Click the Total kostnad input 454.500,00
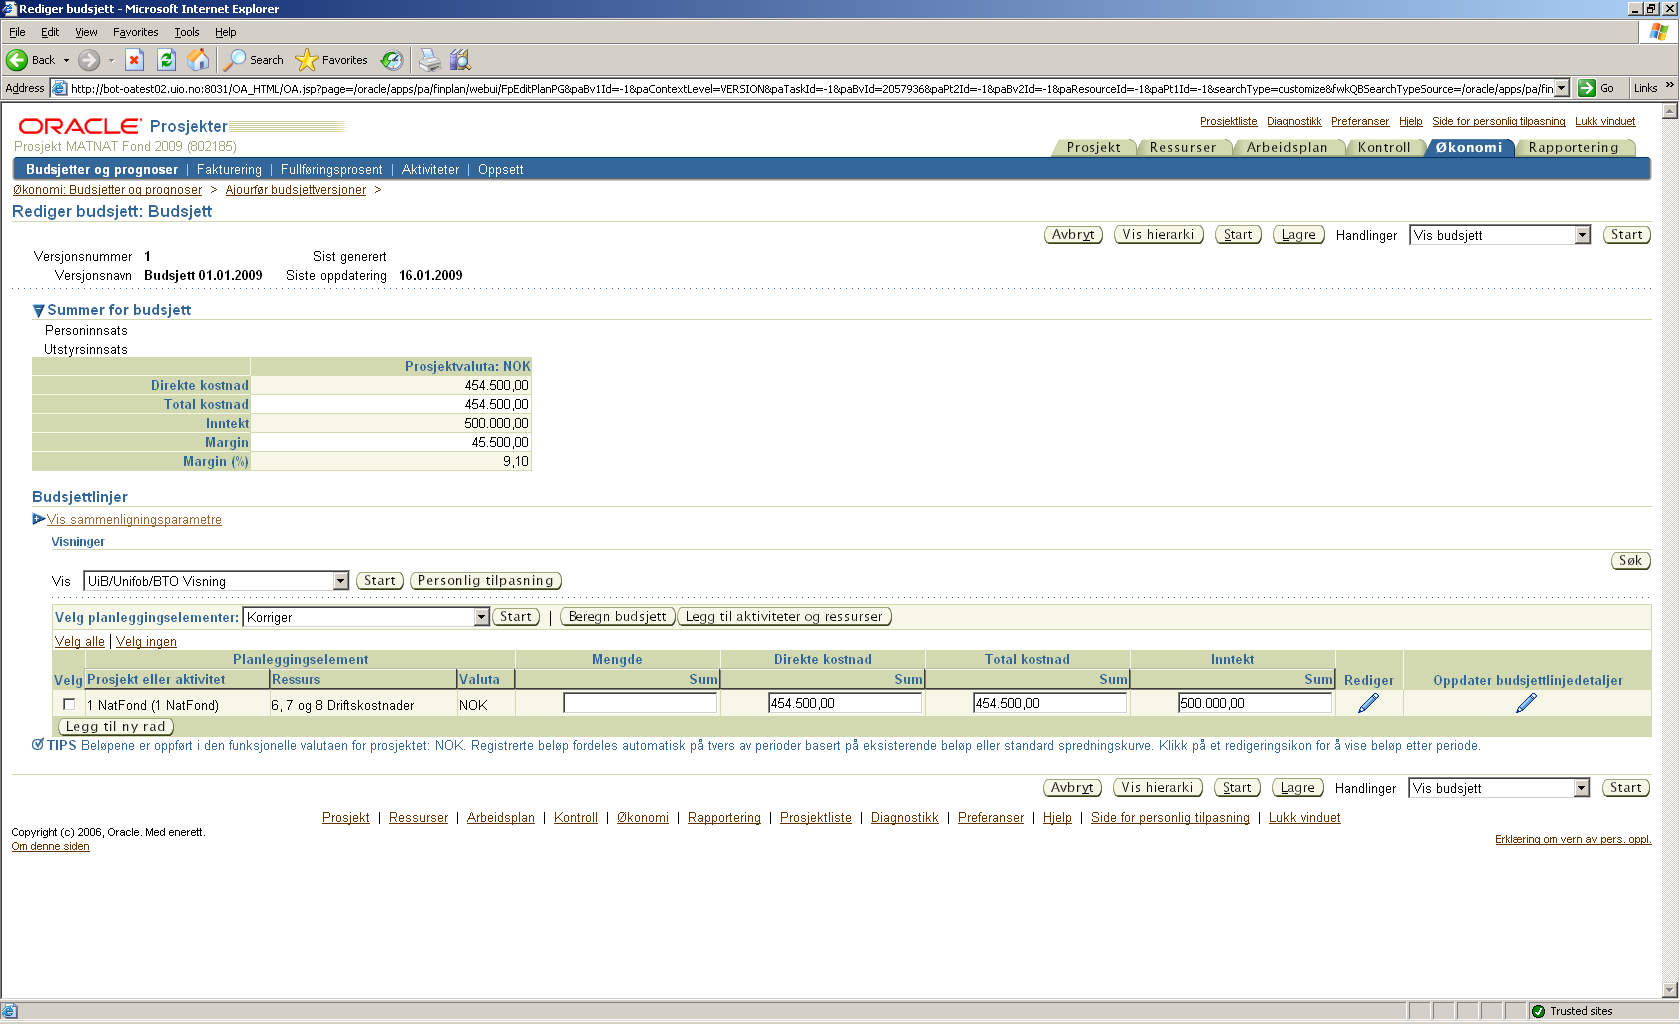Image resolution: width=1680 pixels, height=1024 pixels. click(x=1050, y=703)
